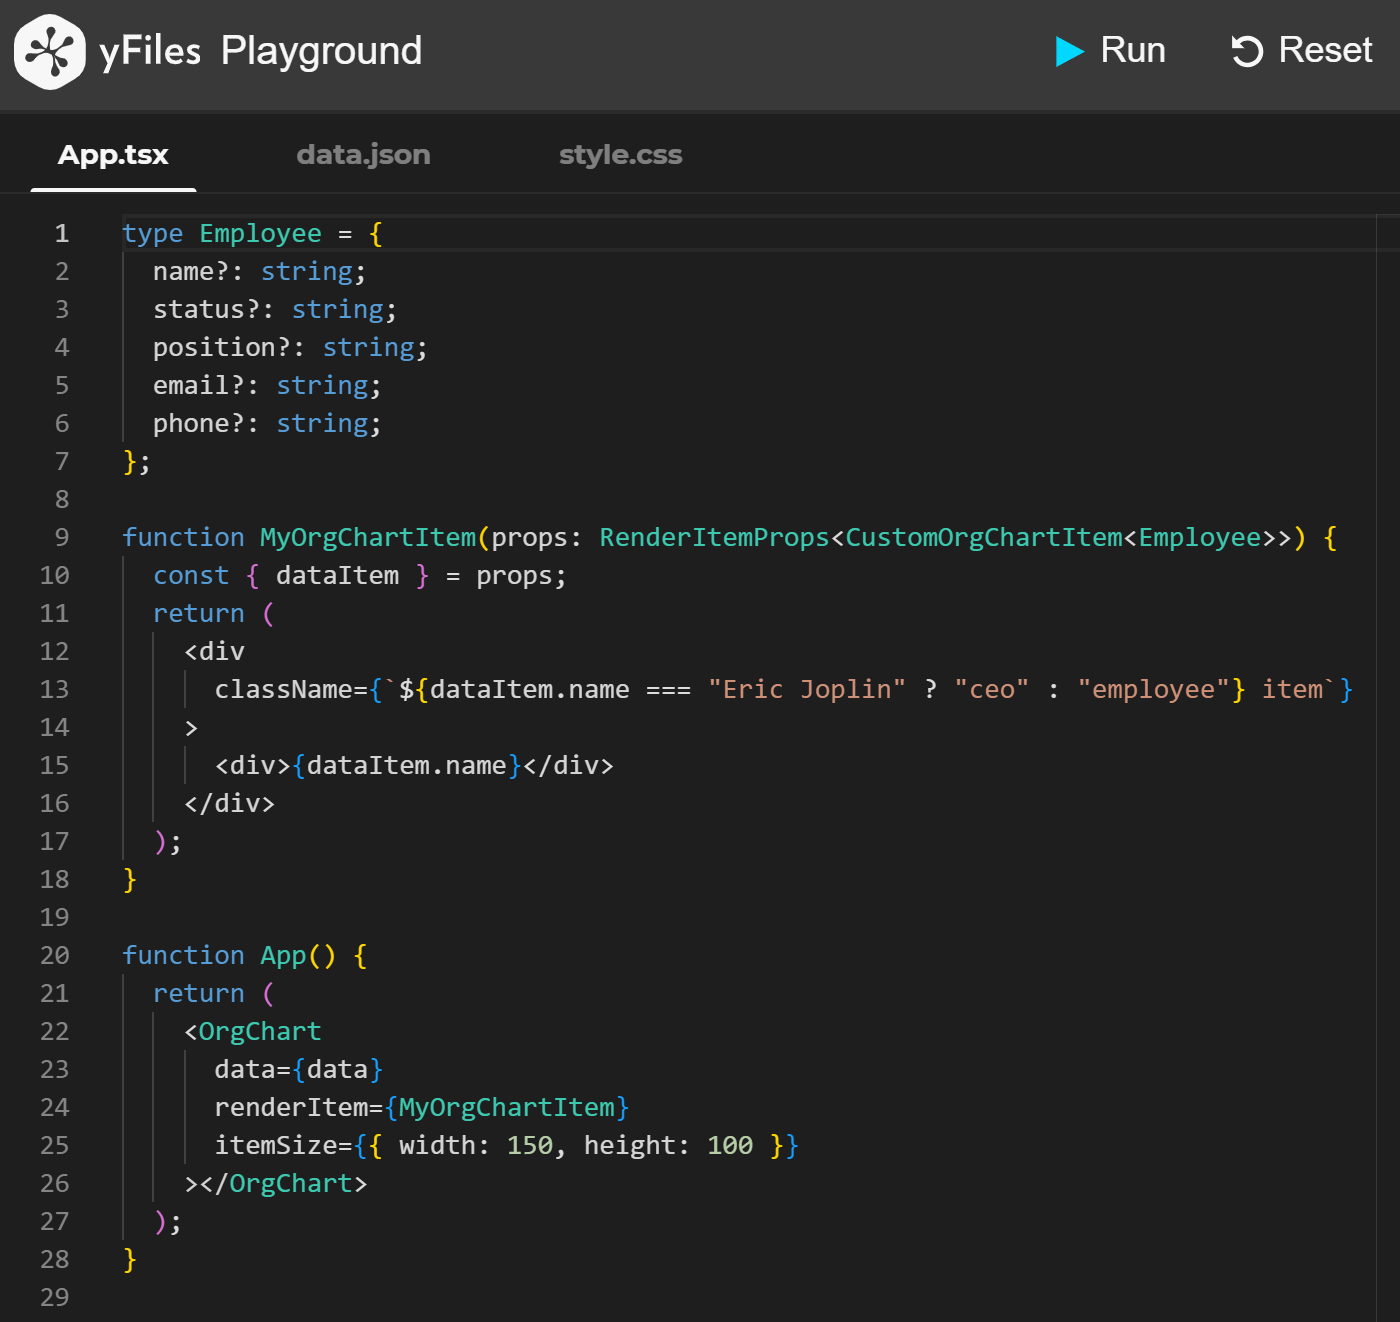The image size is (1400, 1322).
Task: Click the 'email?: string;' line
Action: pos(267,386)
